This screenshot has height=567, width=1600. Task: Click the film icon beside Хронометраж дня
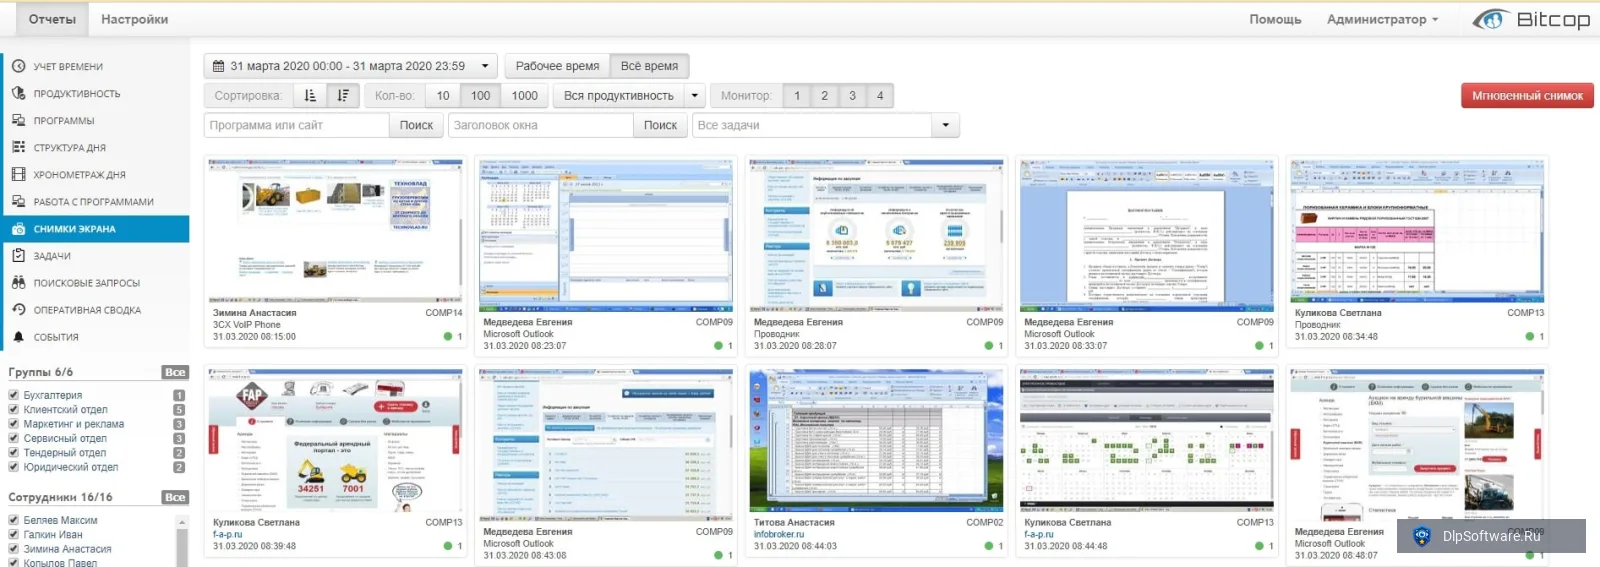[18, 174]
